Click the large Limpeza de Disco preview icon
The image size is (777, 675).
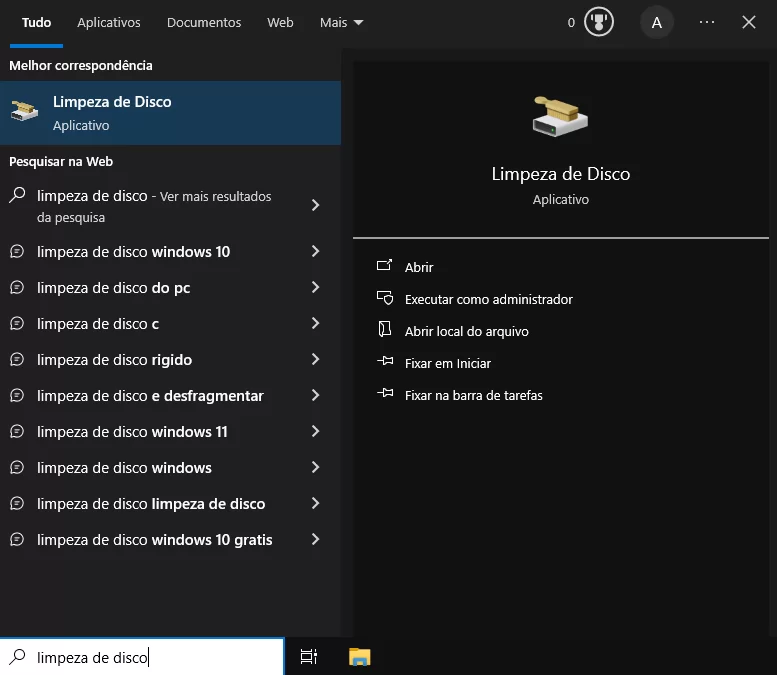coord(560,117)
